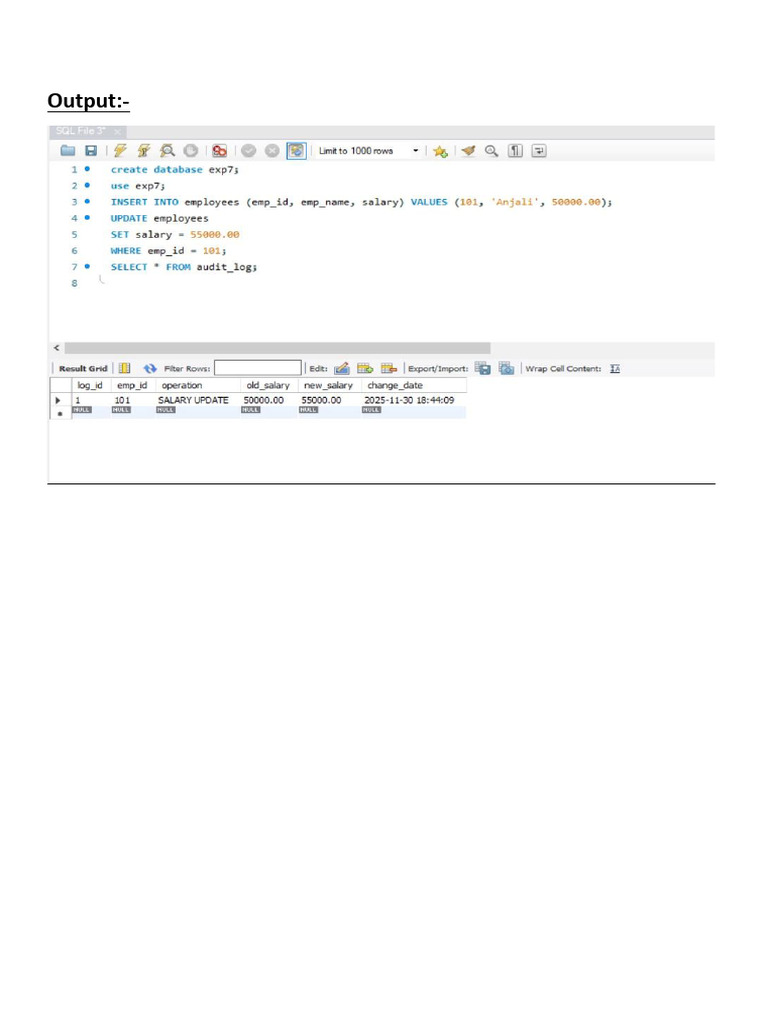Toggle word wrapping in the editor
Screen dimensions: 768x1024
pos(539,151)
